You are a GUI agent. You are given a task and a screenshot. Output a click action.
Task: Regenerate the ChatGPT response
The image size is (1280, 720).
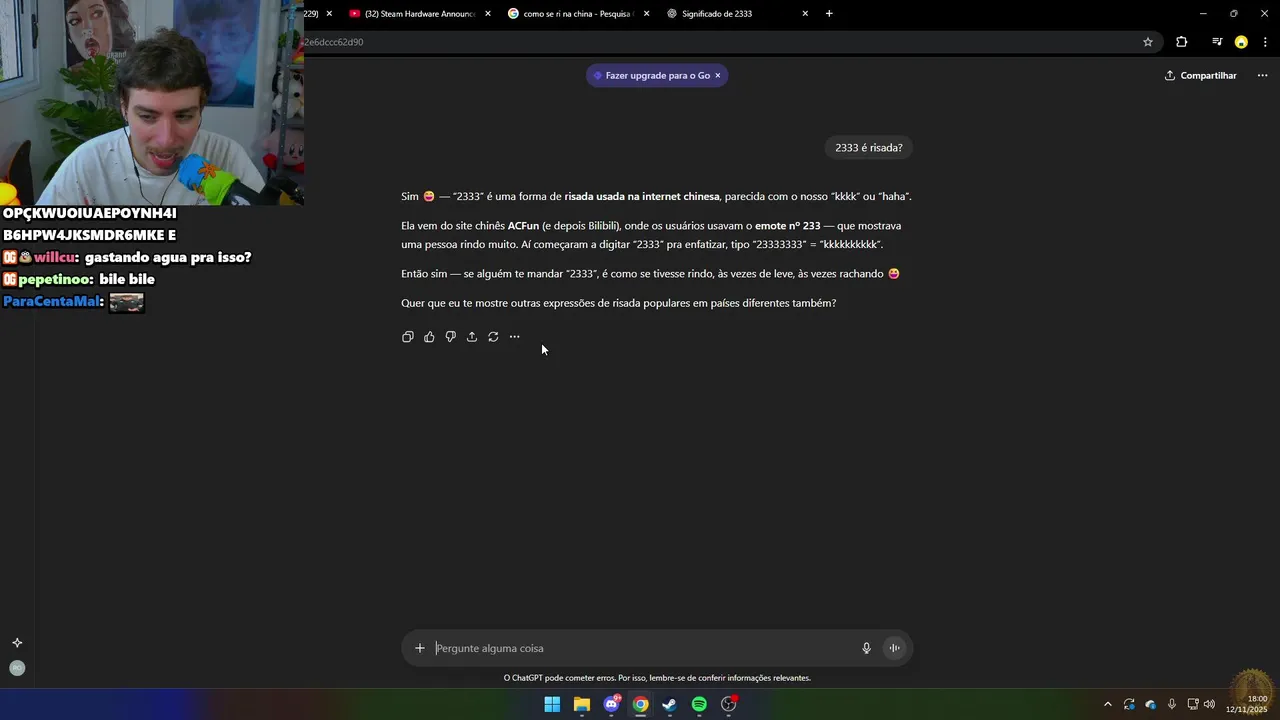point(493,337)
